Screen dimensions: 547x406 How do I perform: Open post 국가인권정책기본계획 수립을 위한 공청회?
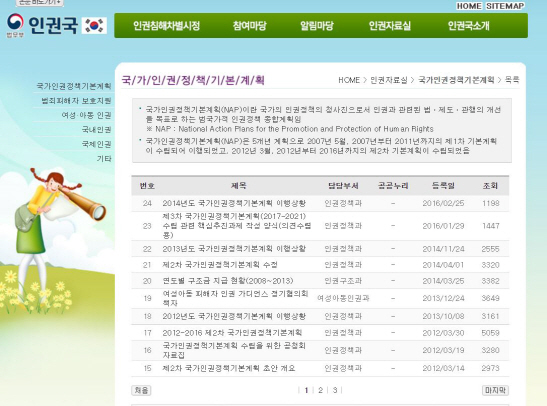click(234, 350)
